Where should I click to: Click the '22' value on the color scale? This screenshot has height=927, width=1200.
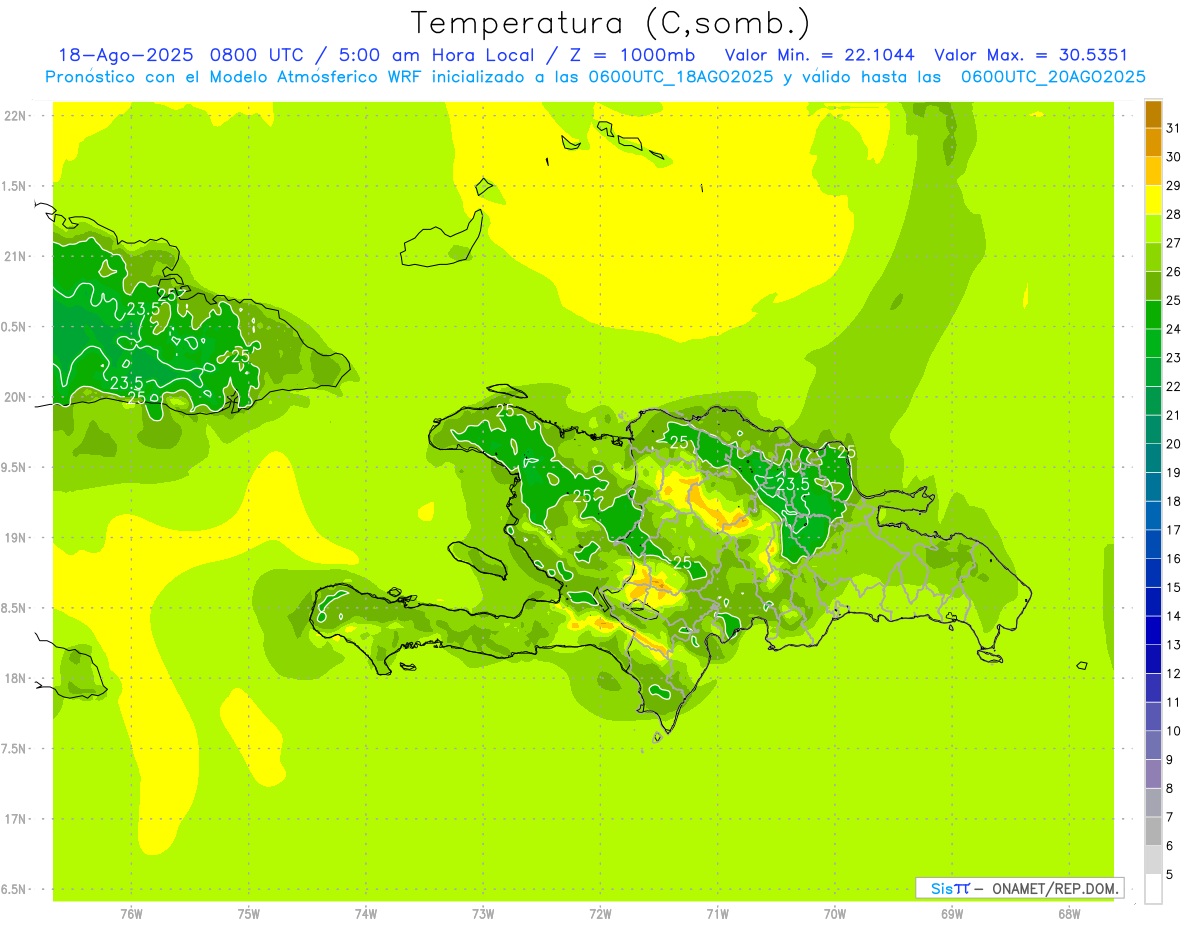tap(1174, 386)
